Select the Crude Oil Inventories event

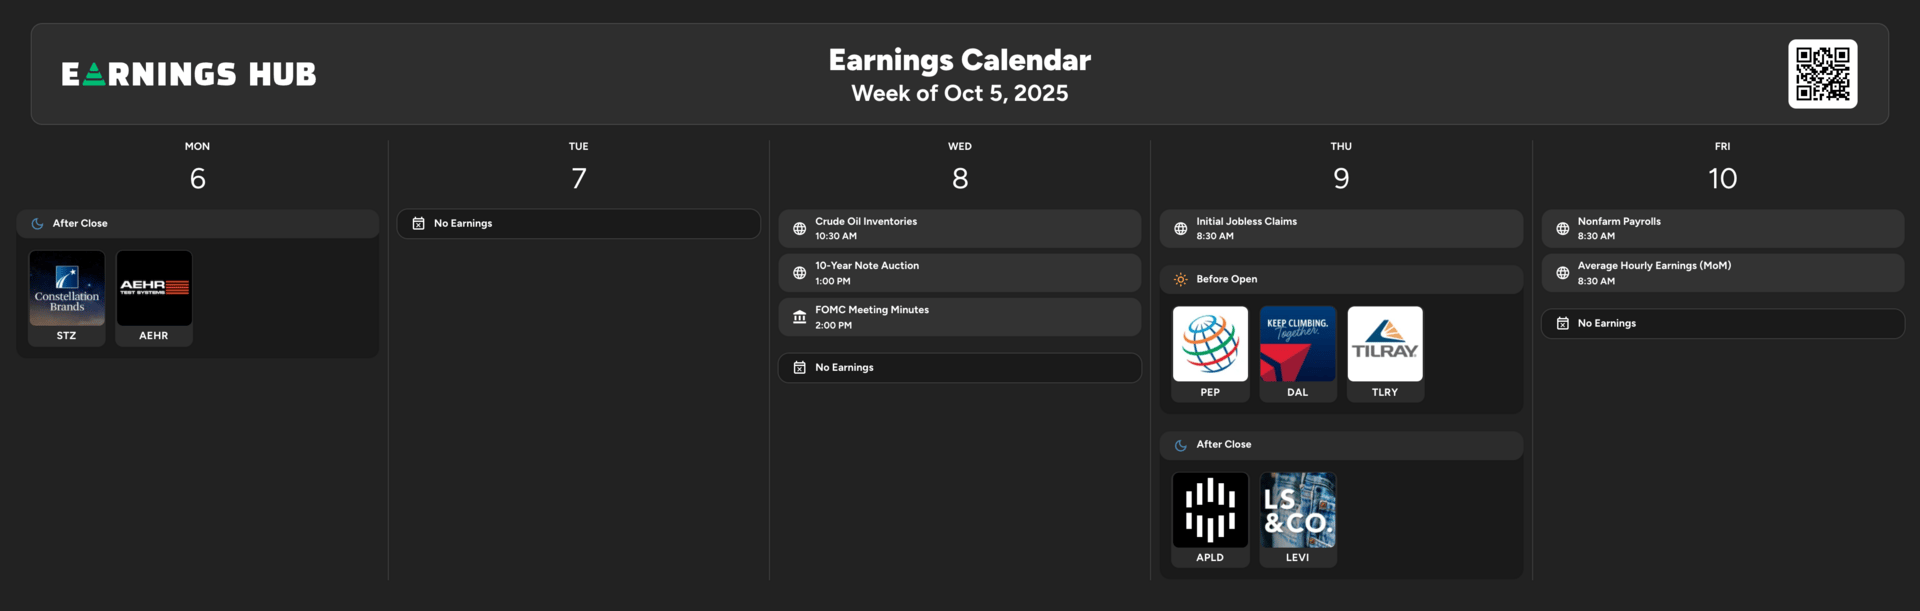(x=960, y=229)
